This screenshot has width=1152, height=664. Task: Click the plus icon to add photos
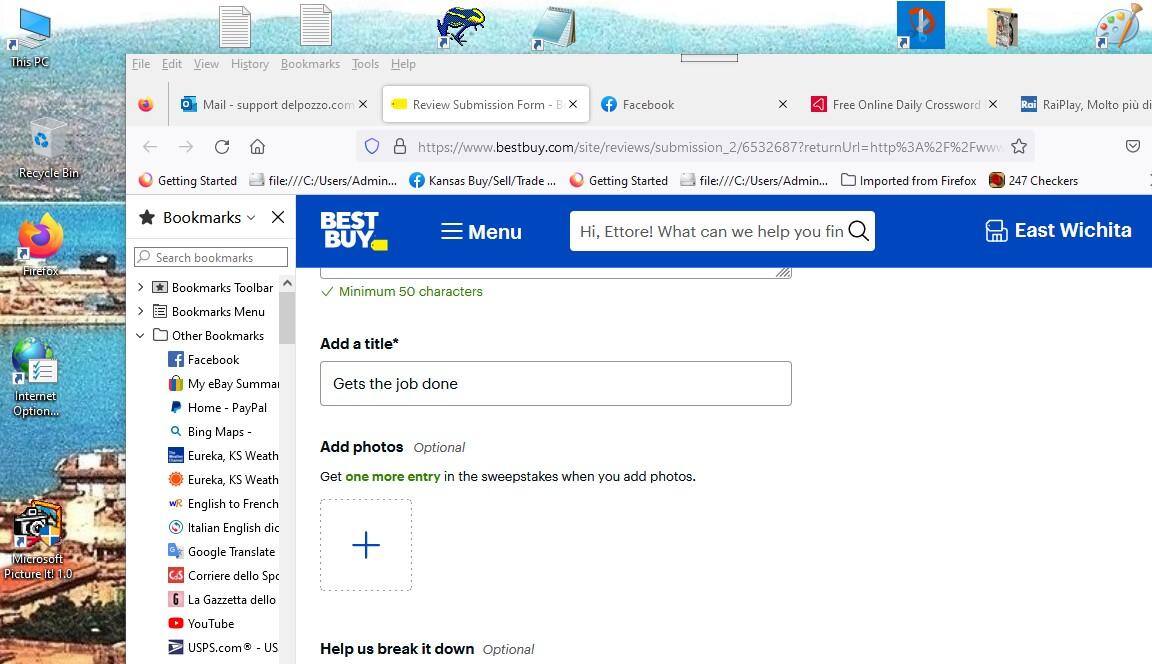pyautogui.click(x=366, y=545)
